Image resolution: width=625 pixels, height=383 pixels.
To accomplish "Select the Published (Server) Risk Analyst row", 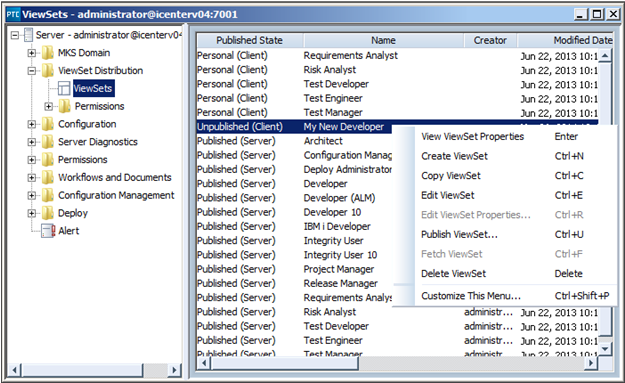I will (397, 312).
